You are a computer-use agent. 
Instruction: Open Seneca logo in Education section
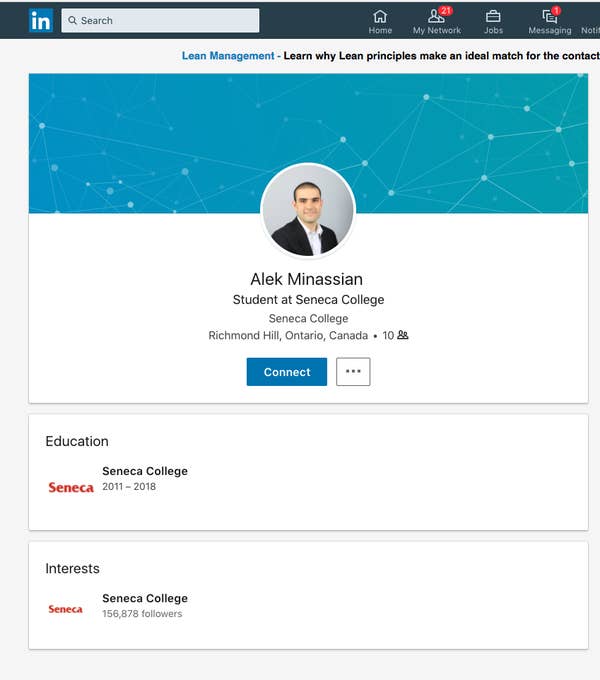coord(71,487)
